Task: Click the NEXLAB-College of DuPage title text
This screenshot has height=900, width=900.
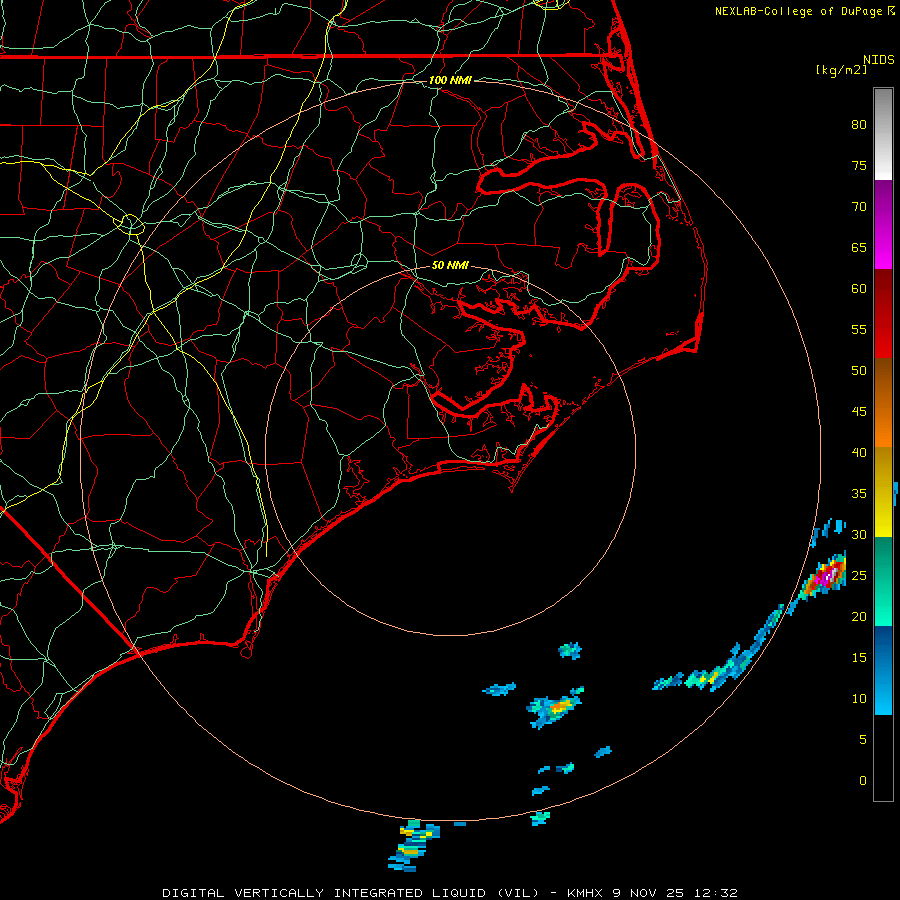Action: (799, 11)
